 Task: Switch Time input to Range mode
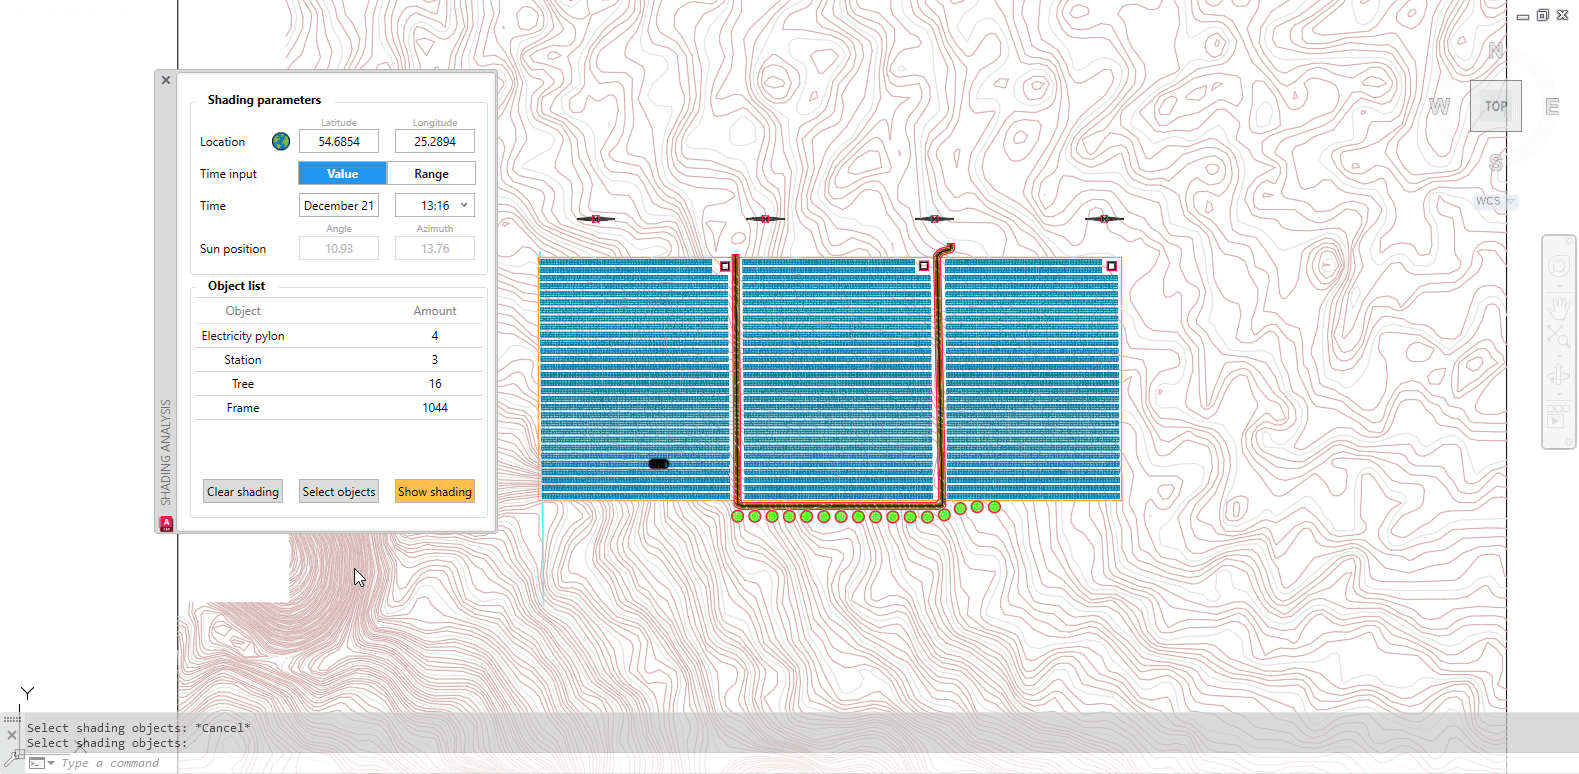point(431,174)
